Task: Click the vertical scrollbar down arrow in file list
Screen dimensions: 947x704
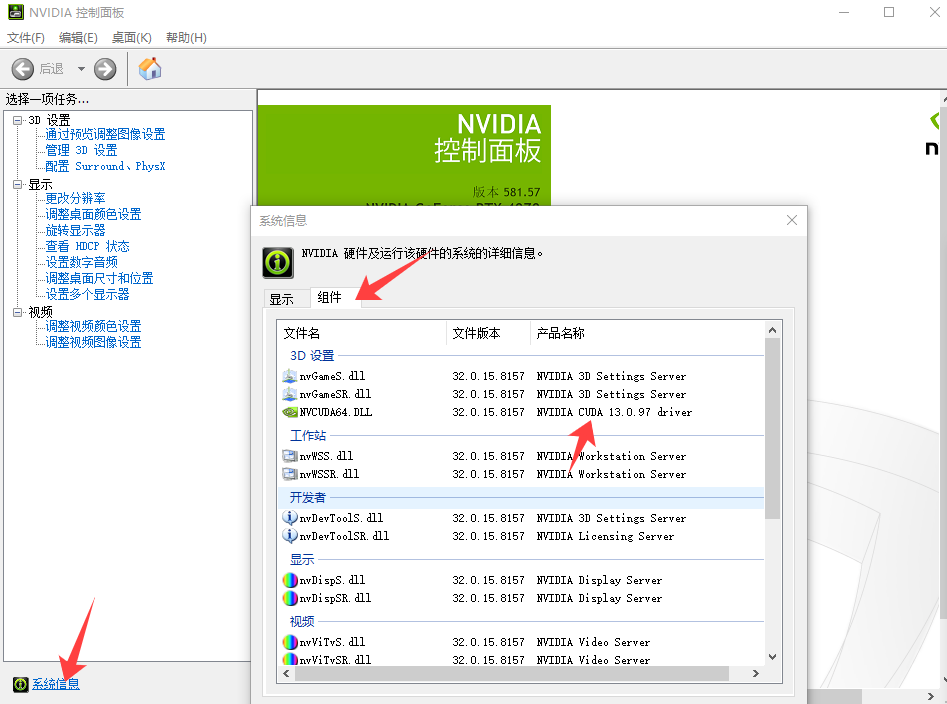Action: coord(772,656)
